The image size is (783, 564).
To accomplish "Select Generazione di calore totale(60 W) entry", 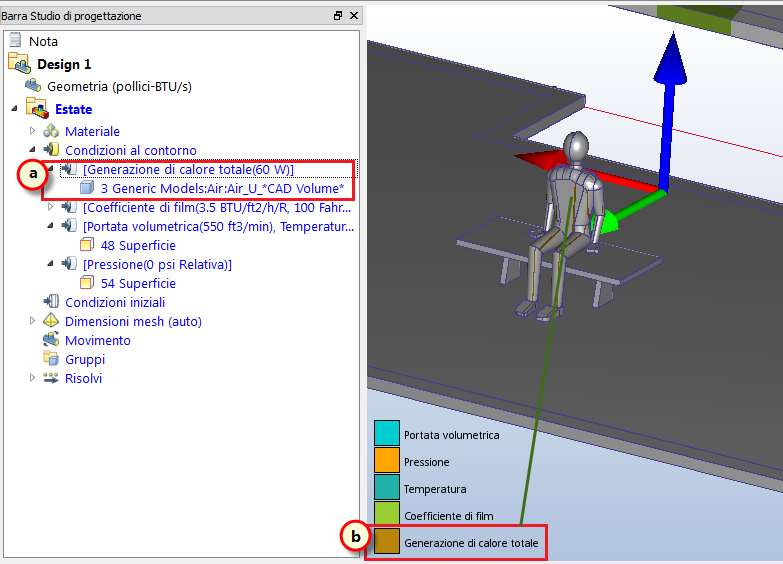I will pyautogui.click(x=188, y=170).
